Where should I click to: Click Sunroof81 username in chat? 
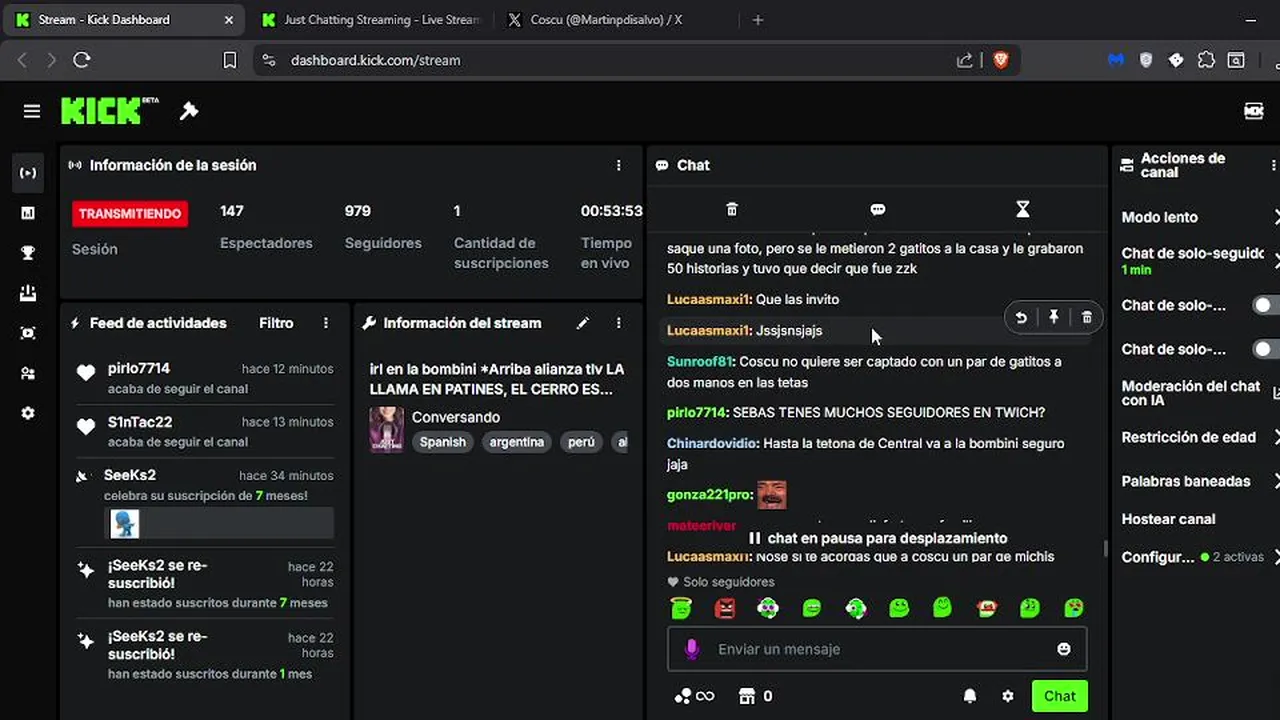(700, 361)
